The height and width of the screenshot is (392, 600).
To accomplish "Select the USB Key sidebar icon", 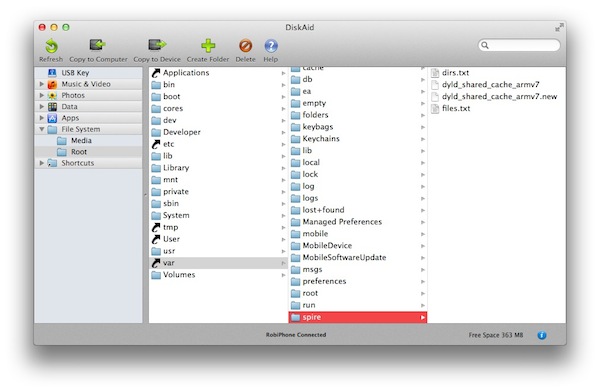I will click(x=52, y=73).
